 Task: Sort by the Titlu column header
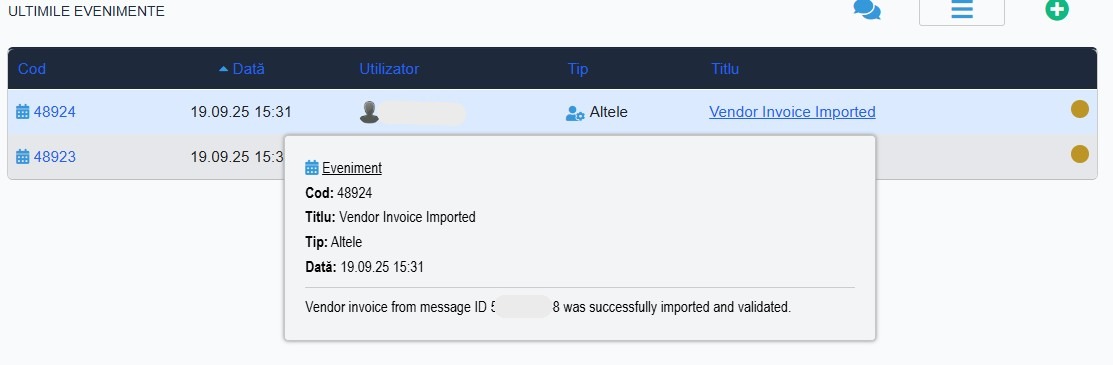(x=725, y=69)
